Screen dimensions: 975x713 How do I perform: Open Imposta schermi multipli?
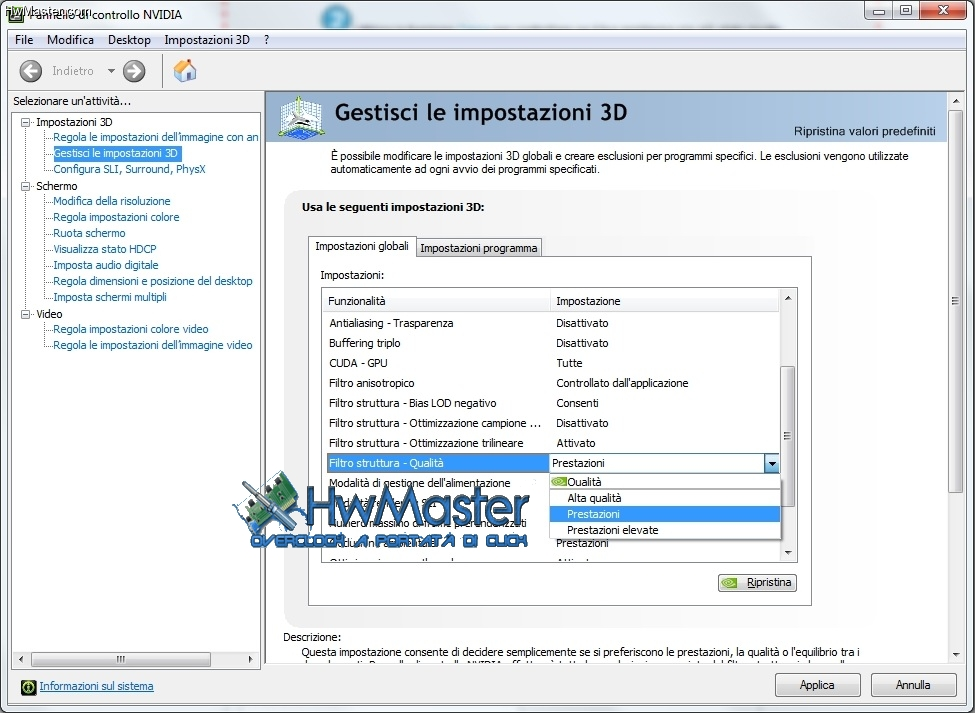pos(110,298)
